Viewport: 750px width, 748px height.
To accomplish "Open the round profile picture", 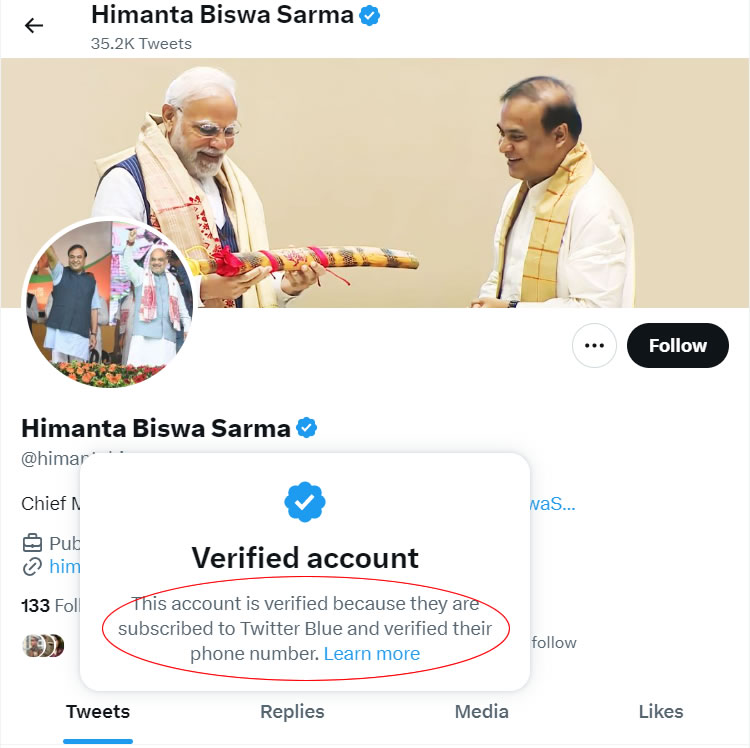I will pyautogui.click(x=109, y=303).
